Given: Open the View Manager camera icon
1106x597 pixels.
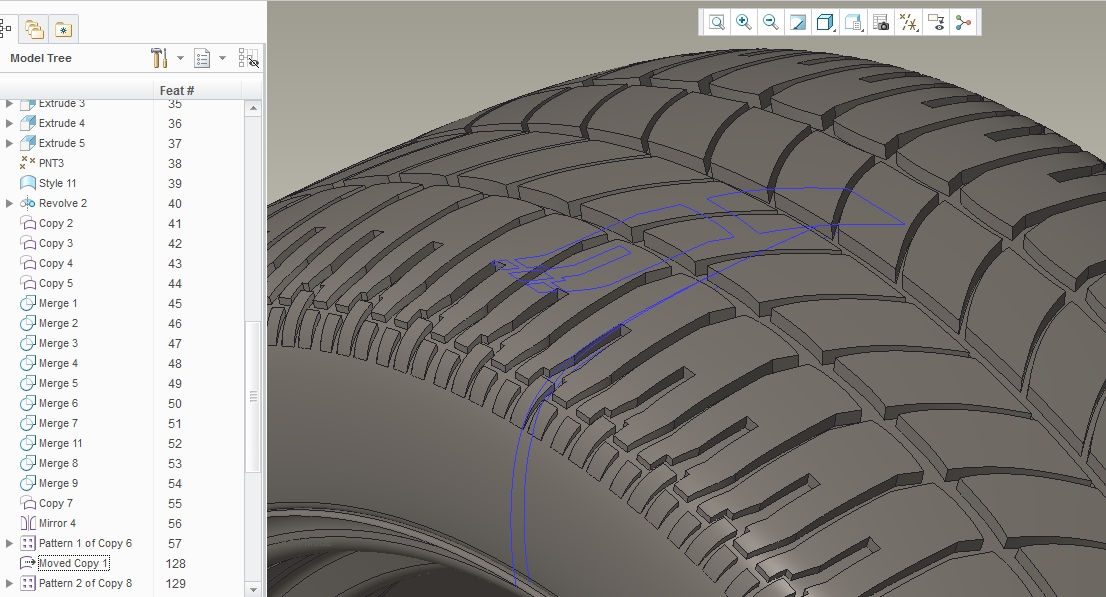Looking at the screenshot, I should tap(881, 23).
